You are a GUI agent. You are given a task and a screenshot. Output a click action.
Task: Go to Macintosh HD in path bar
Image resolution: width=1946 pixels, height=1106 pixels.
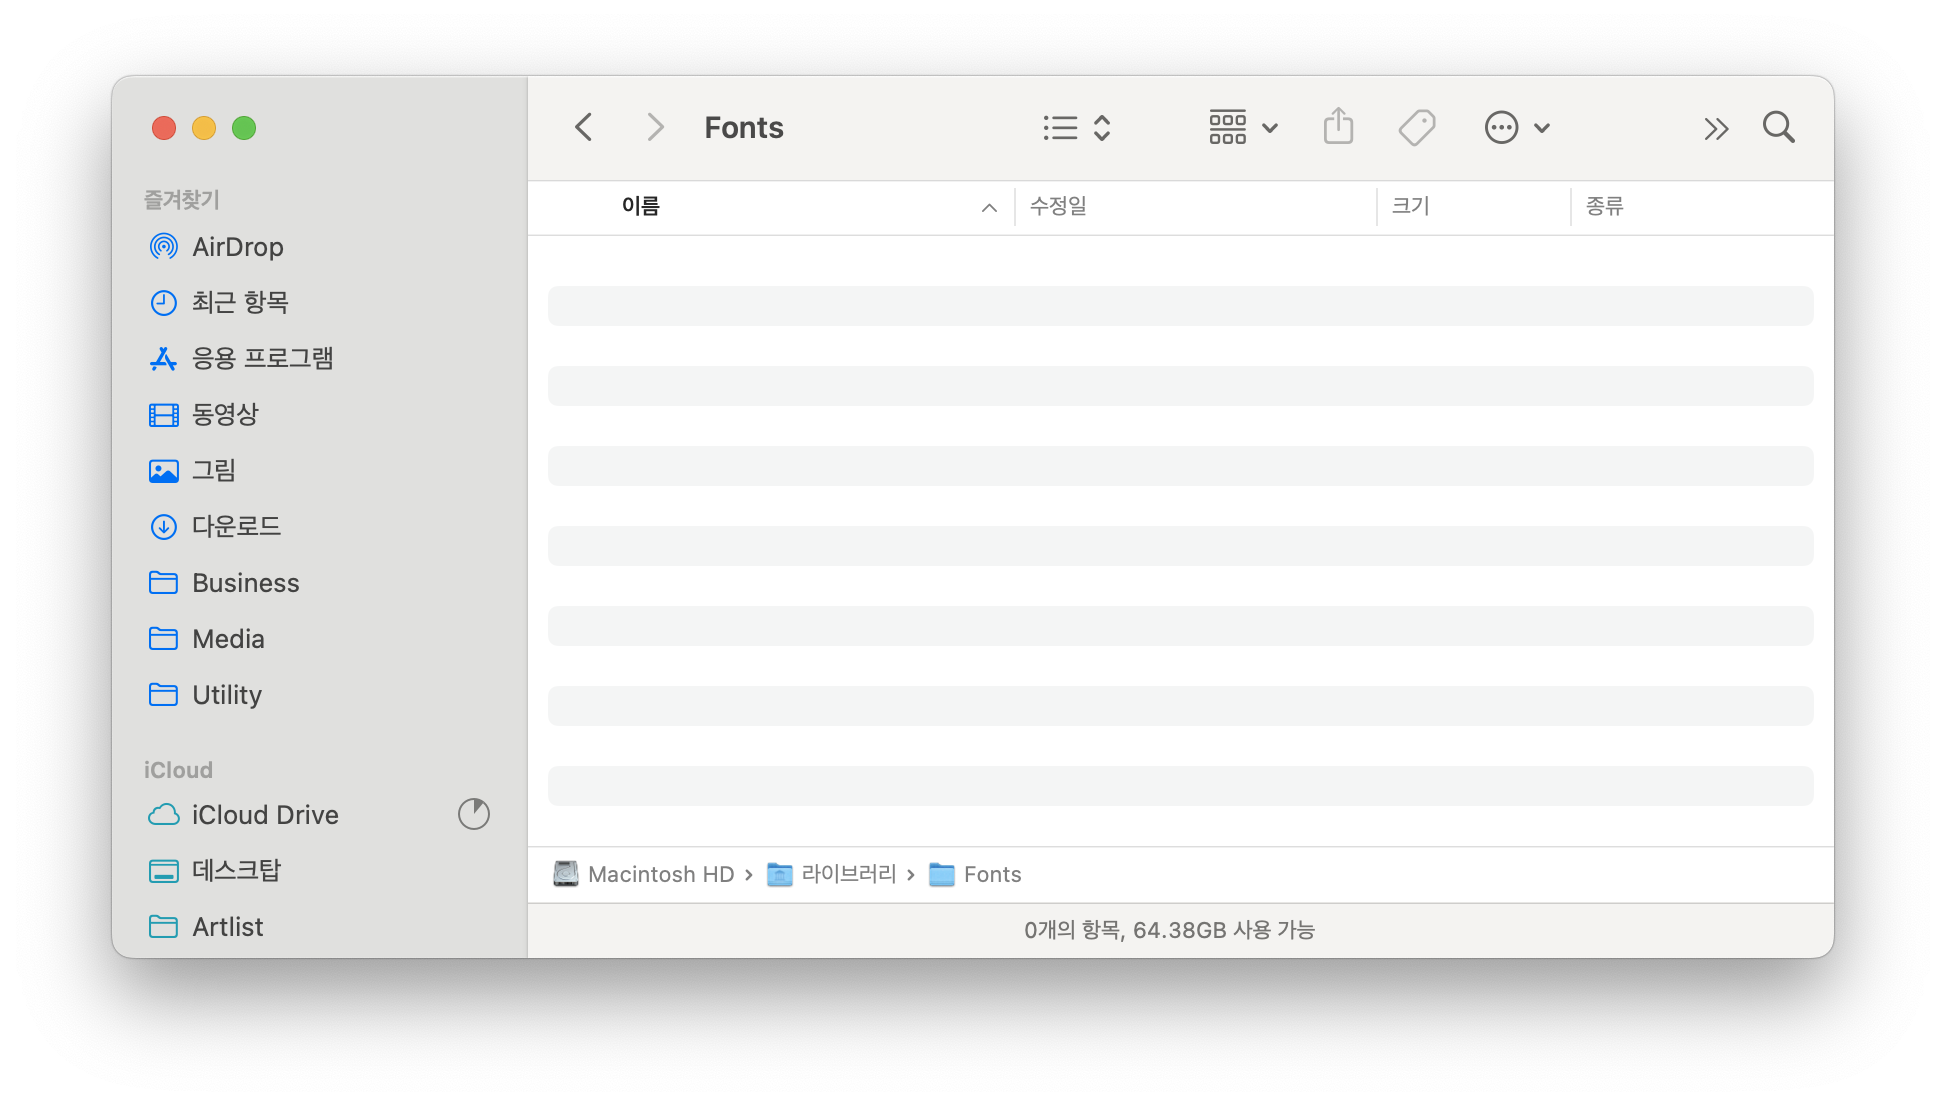(x=660, y=875)
